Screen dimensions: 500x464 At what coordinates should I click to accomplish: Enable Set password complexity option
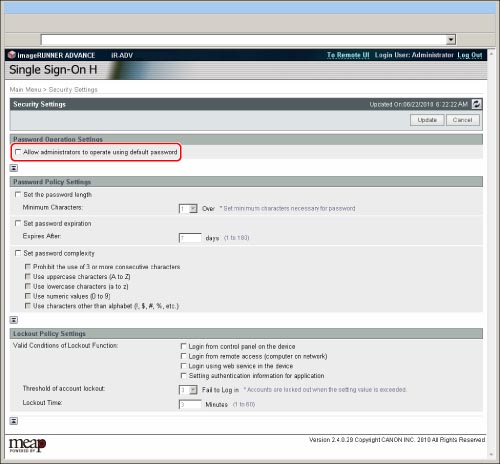tap(18, 253)
